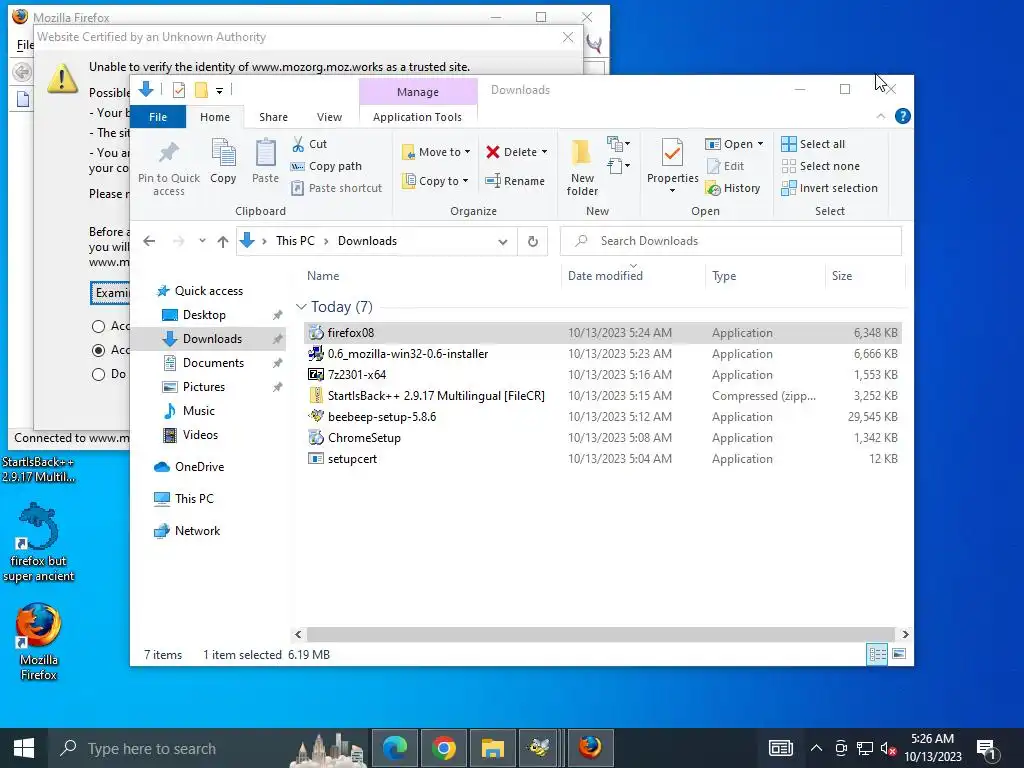Click the Examine button in Firefox dialog

pos(110,293)
